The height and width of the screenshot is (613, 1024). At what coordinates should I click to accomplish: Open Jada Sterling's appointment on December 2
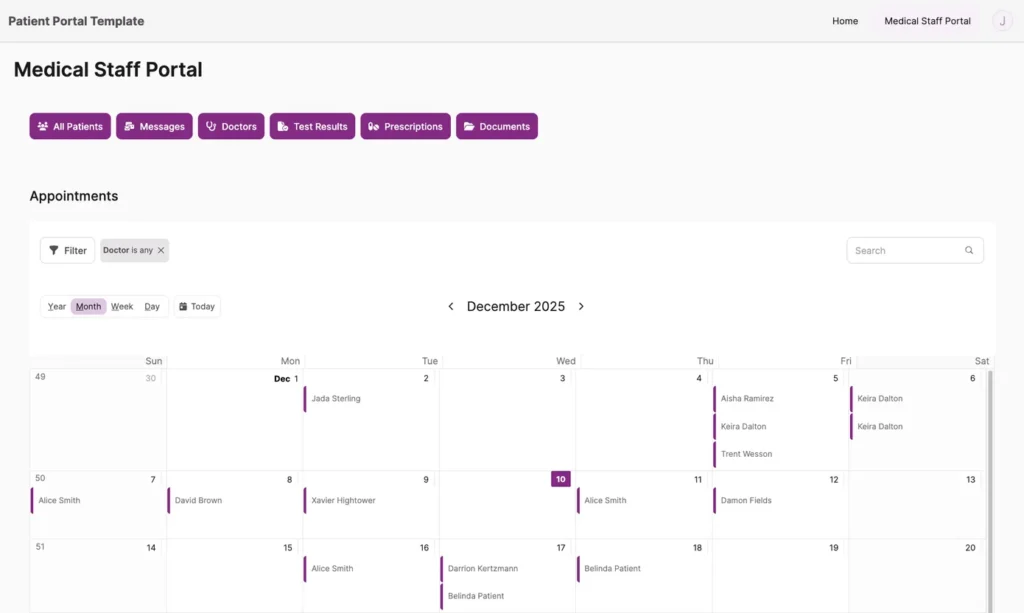336,399
